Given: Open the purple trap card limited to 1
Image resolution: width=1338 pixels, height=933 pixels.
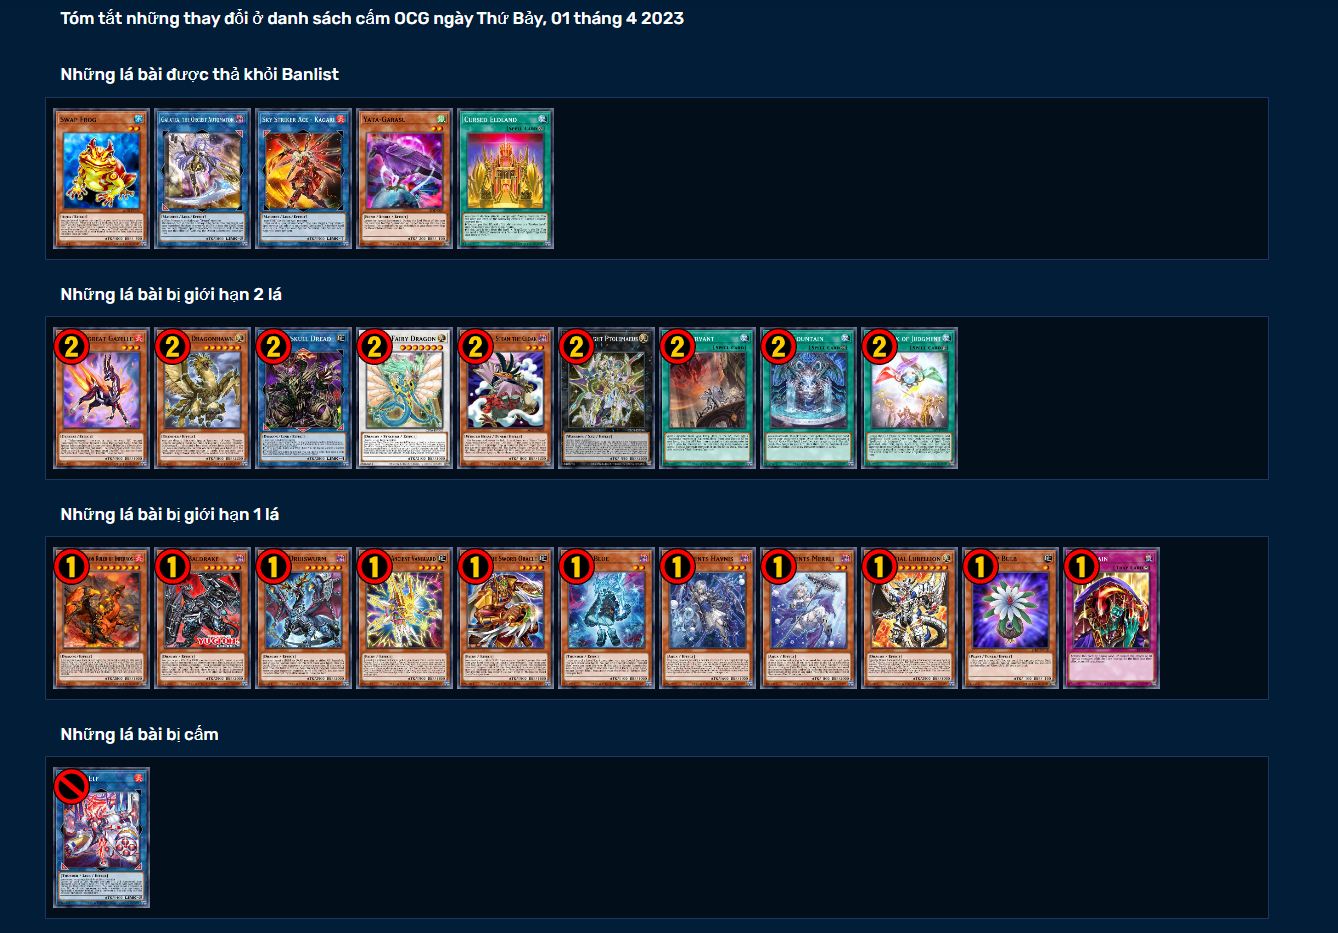Looking at the screenshot, I should click(1111, 618).
